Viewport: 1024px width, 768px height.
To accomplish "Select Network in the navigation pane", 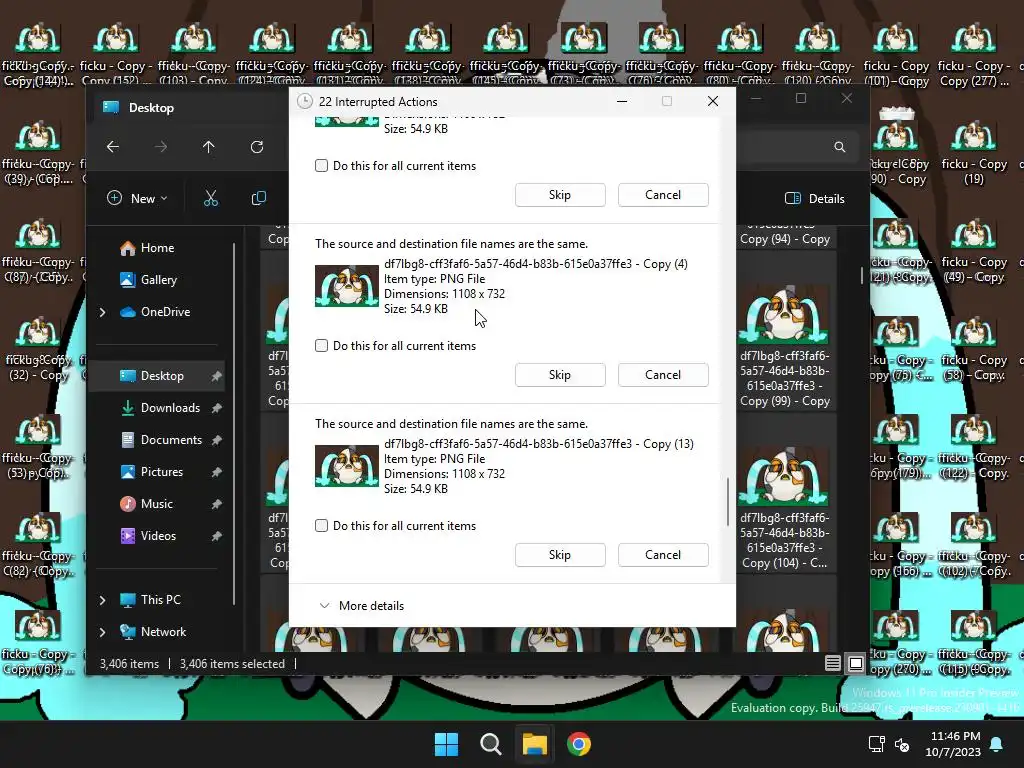I will click(x=163, y=632).
